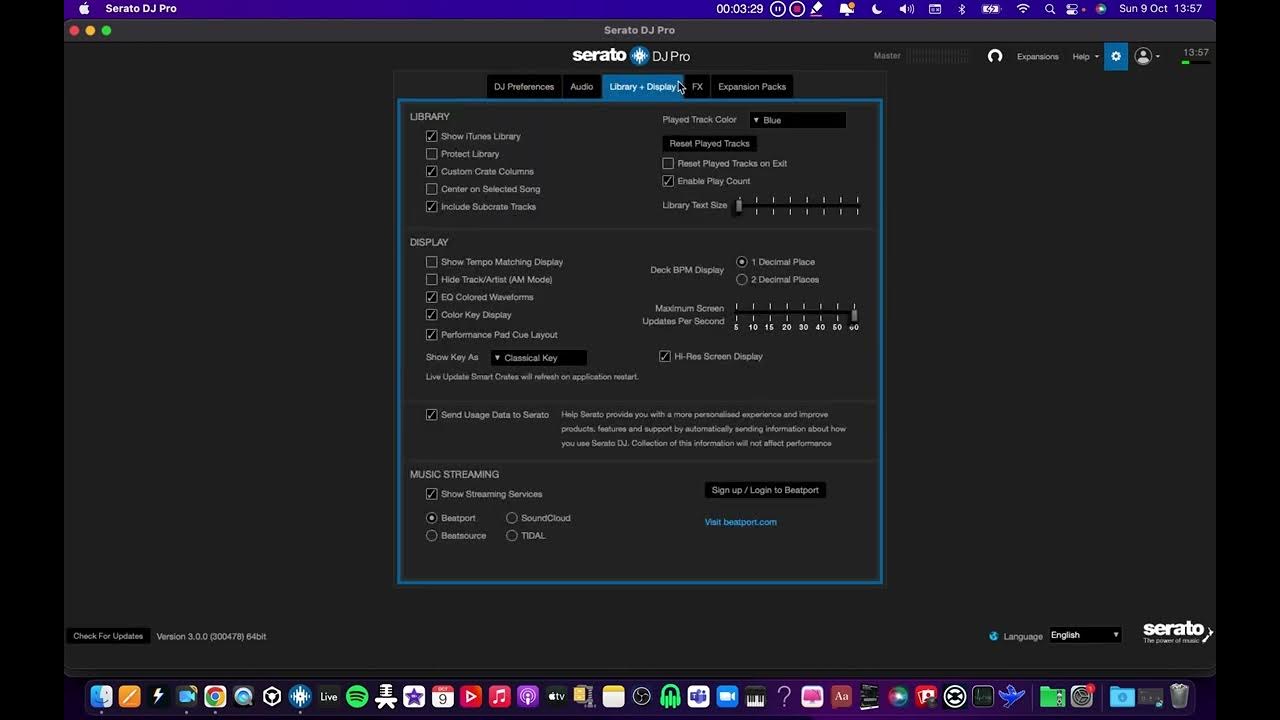The width and height of the screenshot is (1280, 720).
Task: Expand the Help menu dropdown
Action: click(x=1086, y=56)
